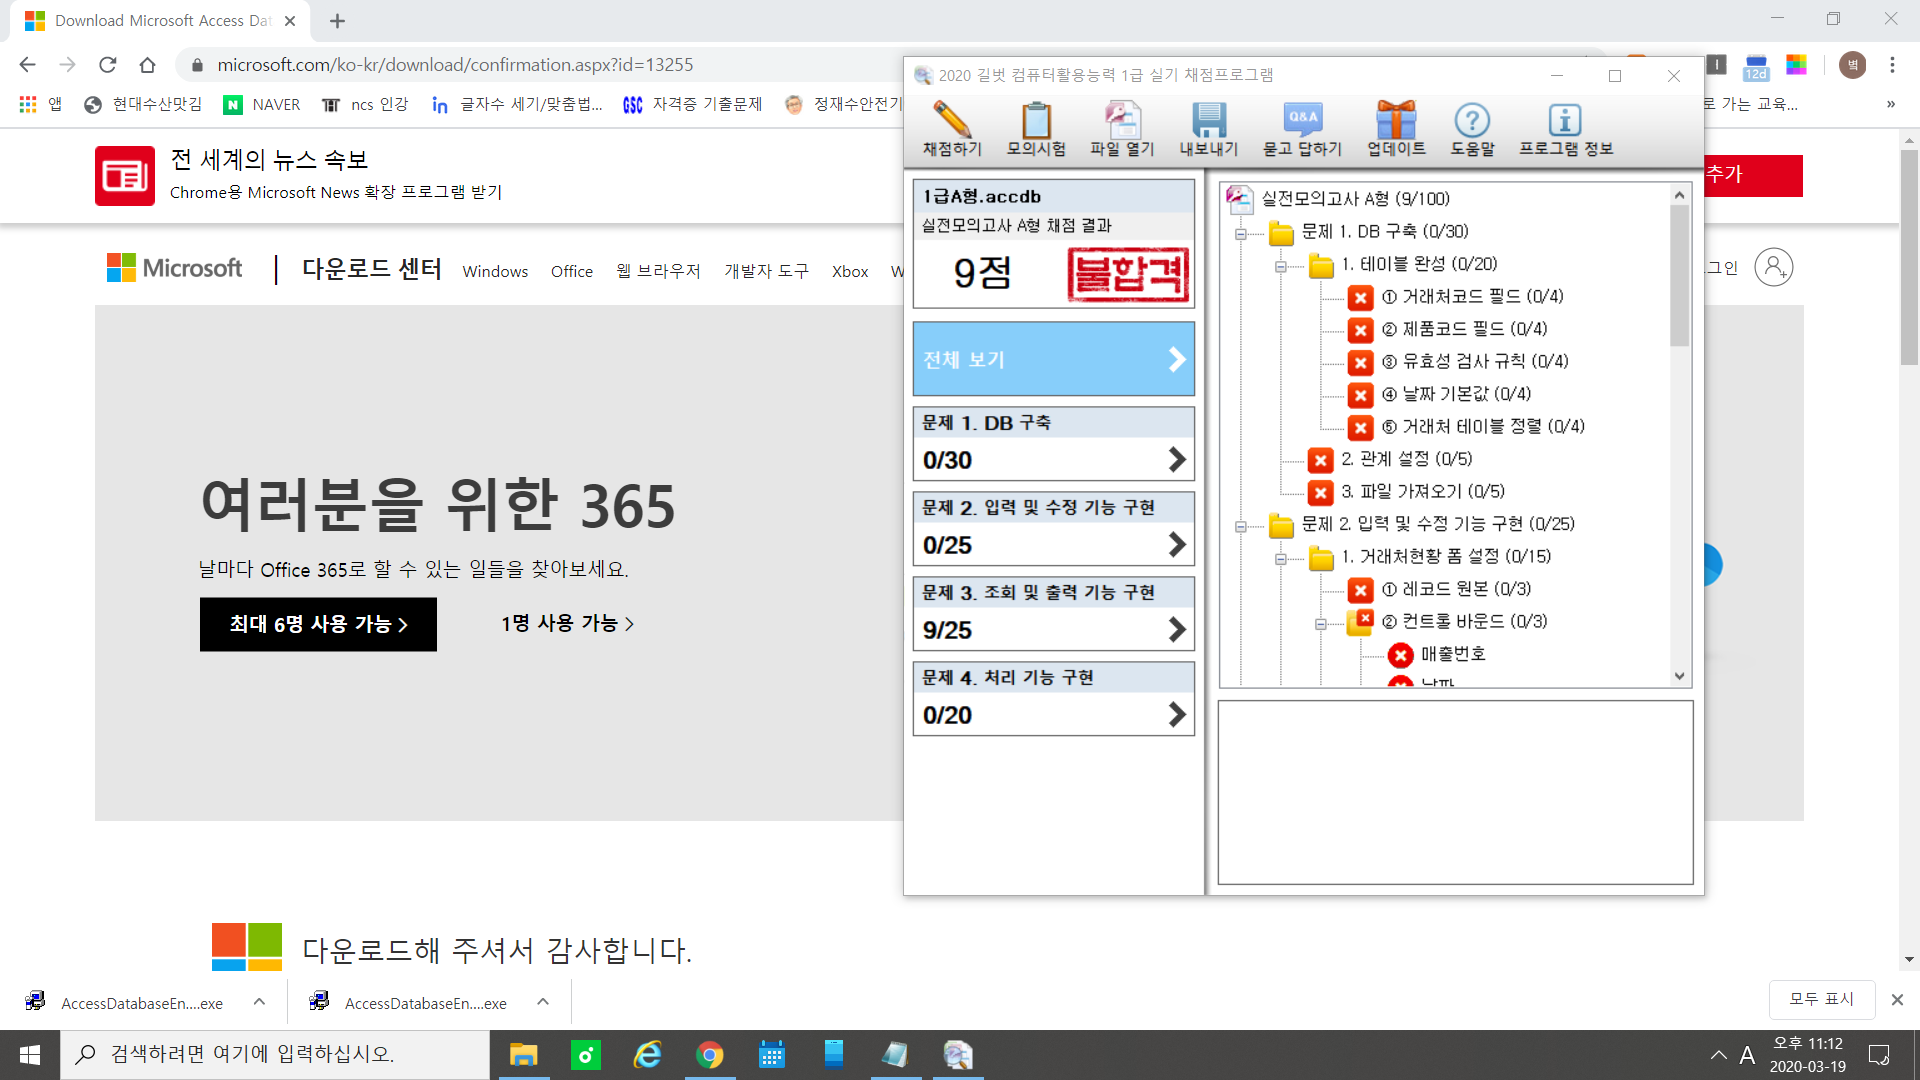Open File Explorer from the taskbar

click(x=523, y=1055)
